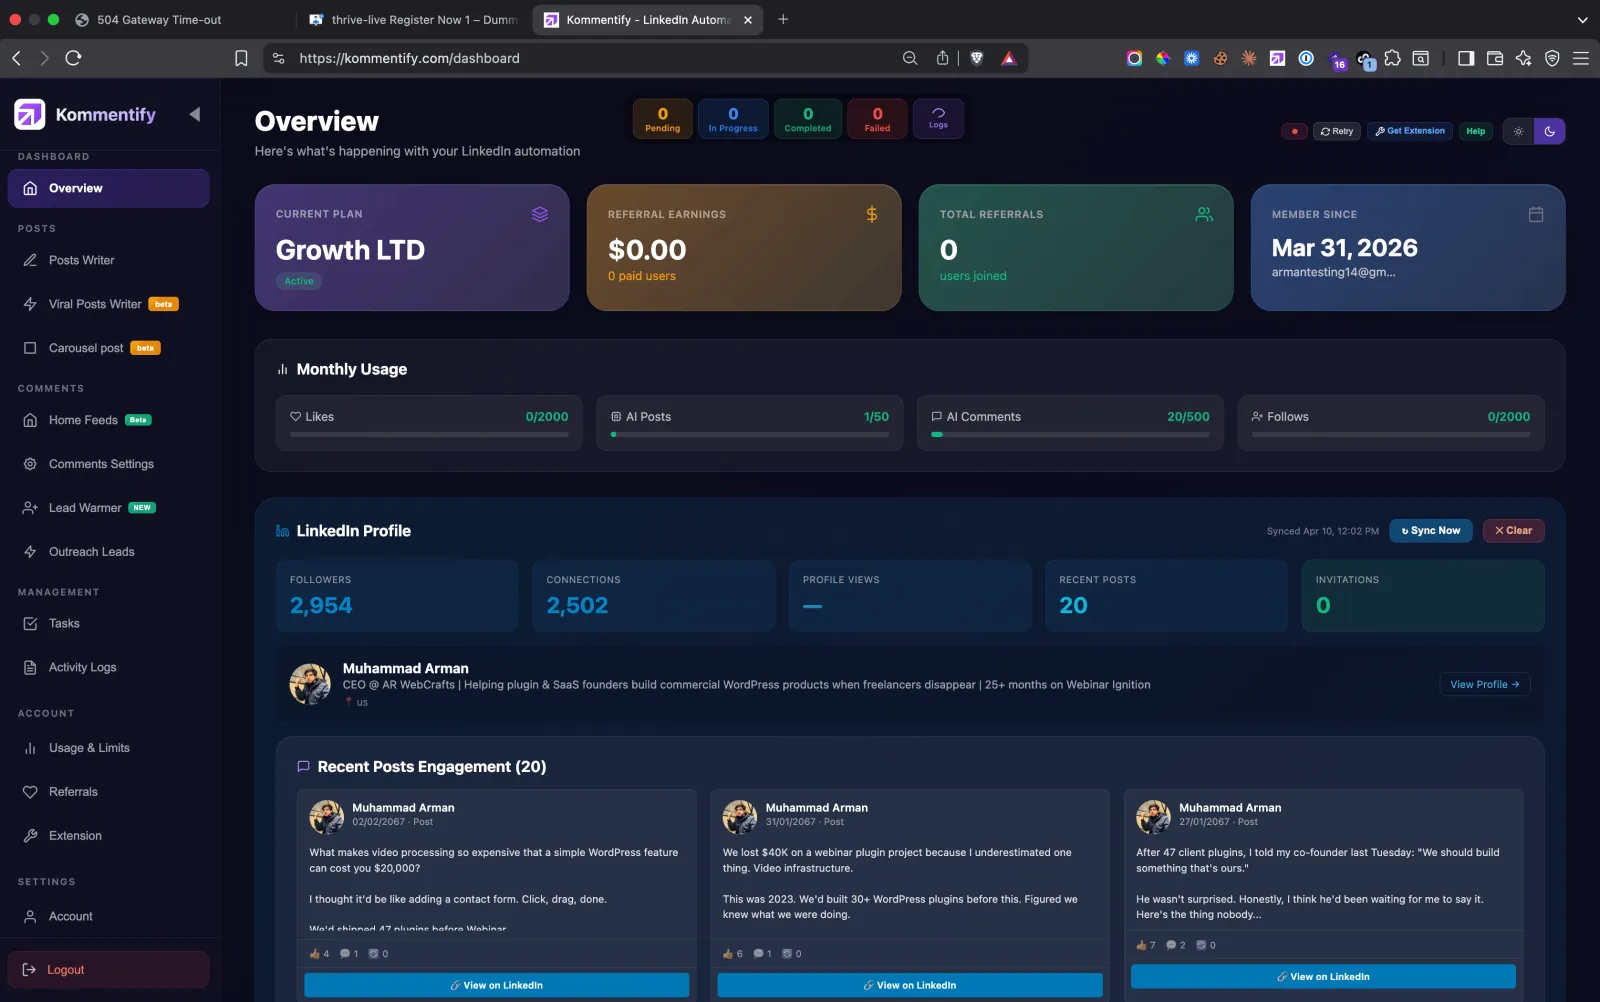The height and width of the screenshot is (1002, 1600).
Task: Click the Completed counter
Action: (x=808, y=119)
